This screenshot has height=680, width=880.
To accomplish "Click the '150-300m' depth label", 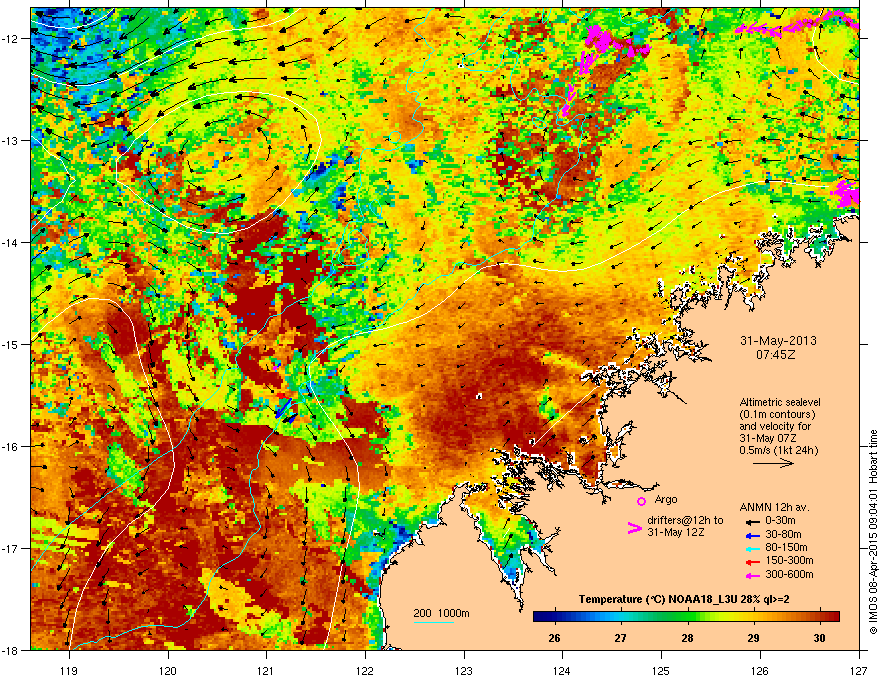I will pos(789,560).
